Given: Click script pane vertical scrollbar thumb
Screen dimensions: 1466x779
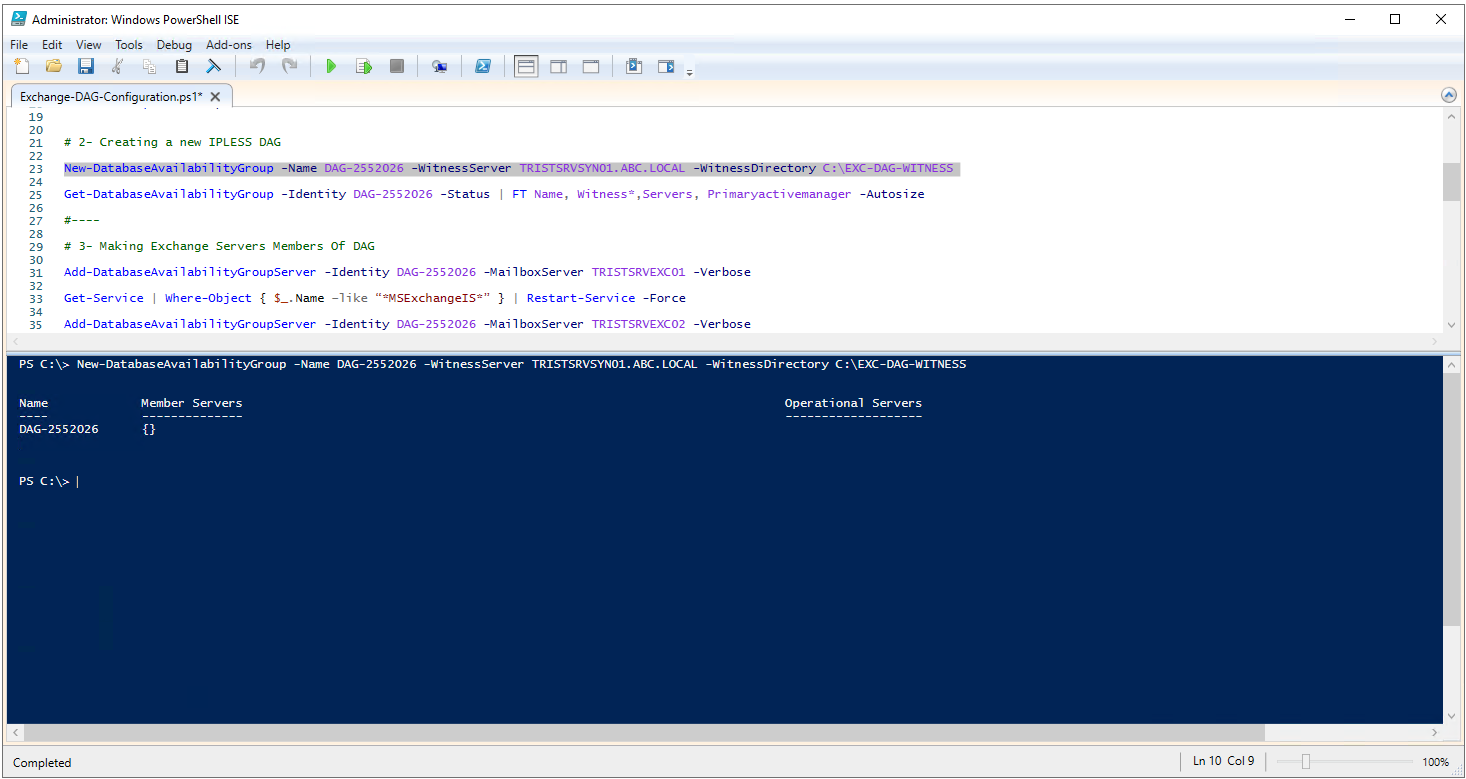Looking at the screenshot, I should click(x=1451, y=182).
